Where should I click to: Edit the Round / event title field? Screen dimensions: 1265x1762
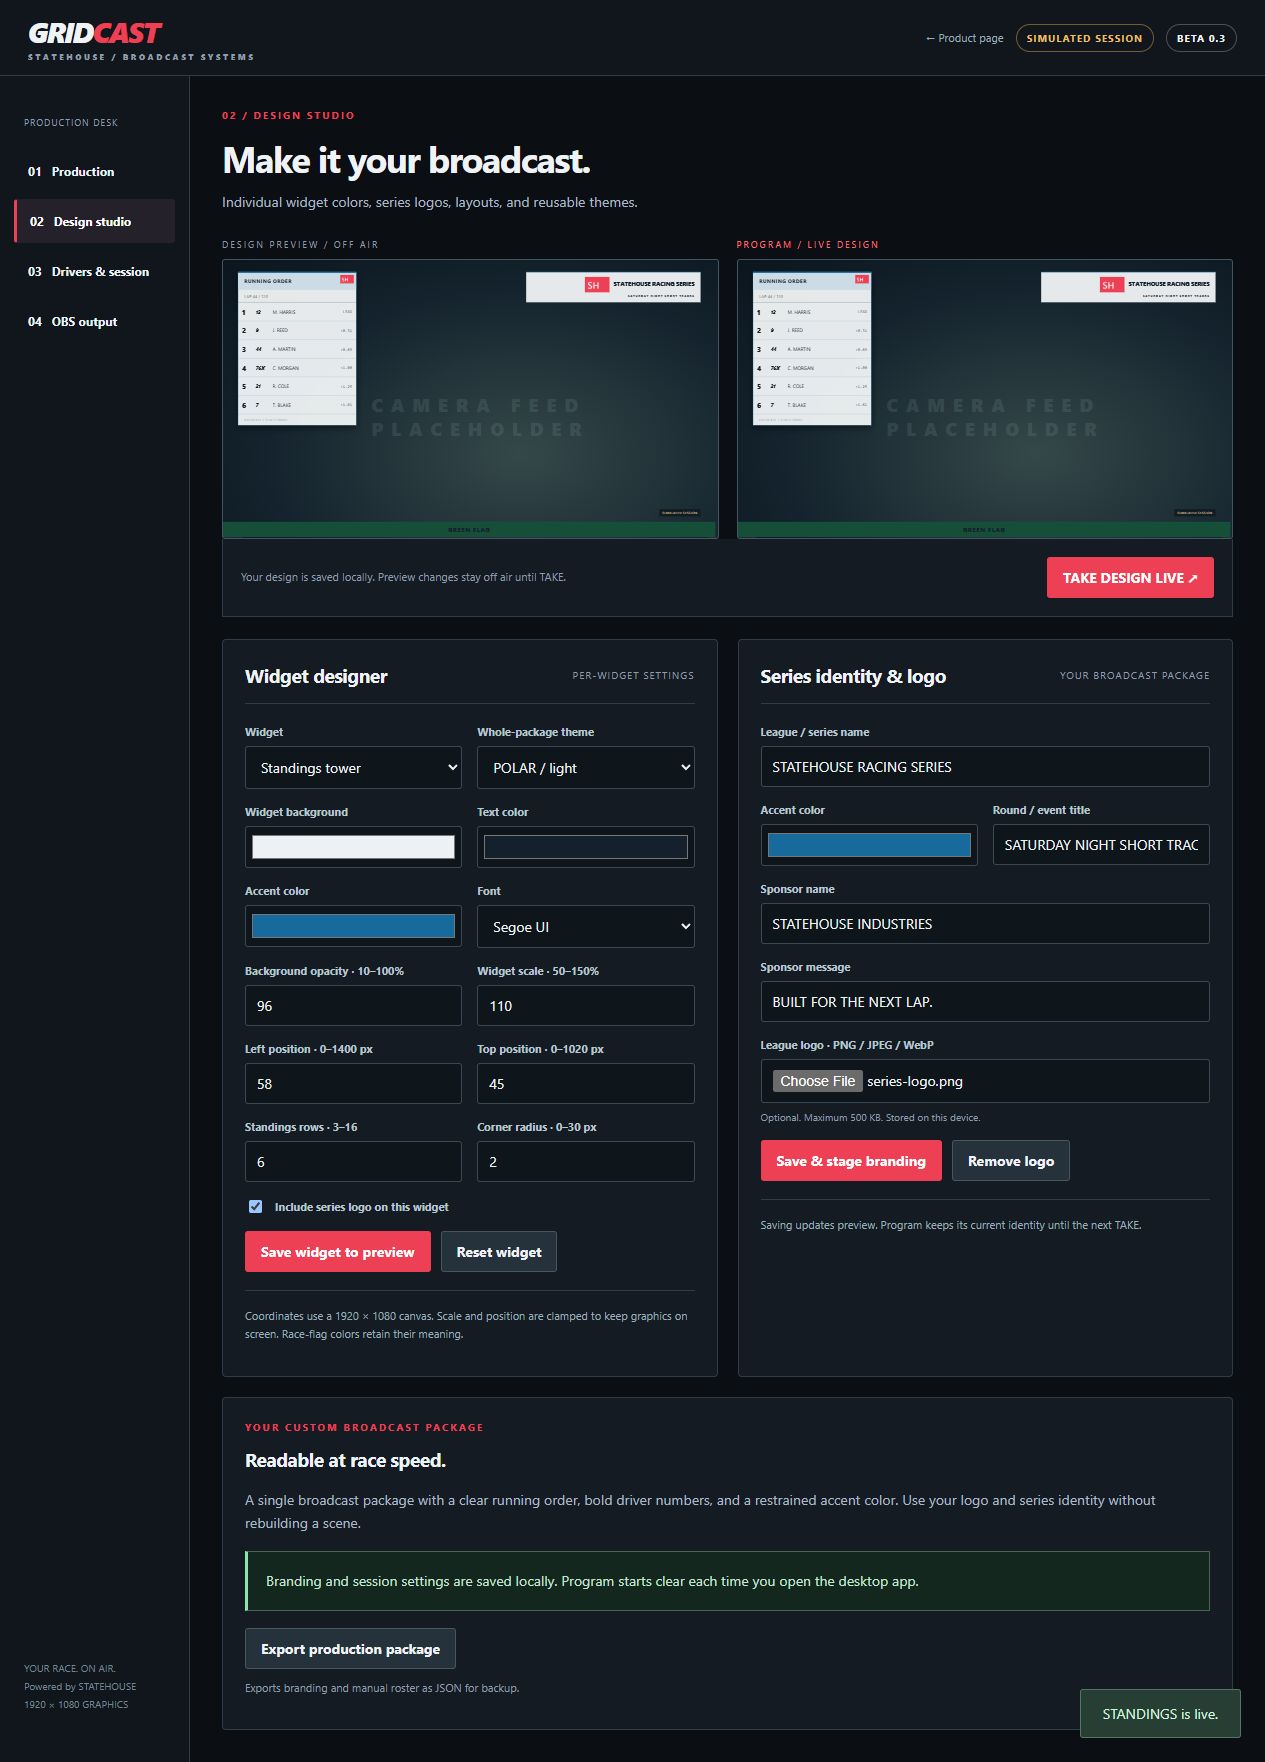point(1100,845)
